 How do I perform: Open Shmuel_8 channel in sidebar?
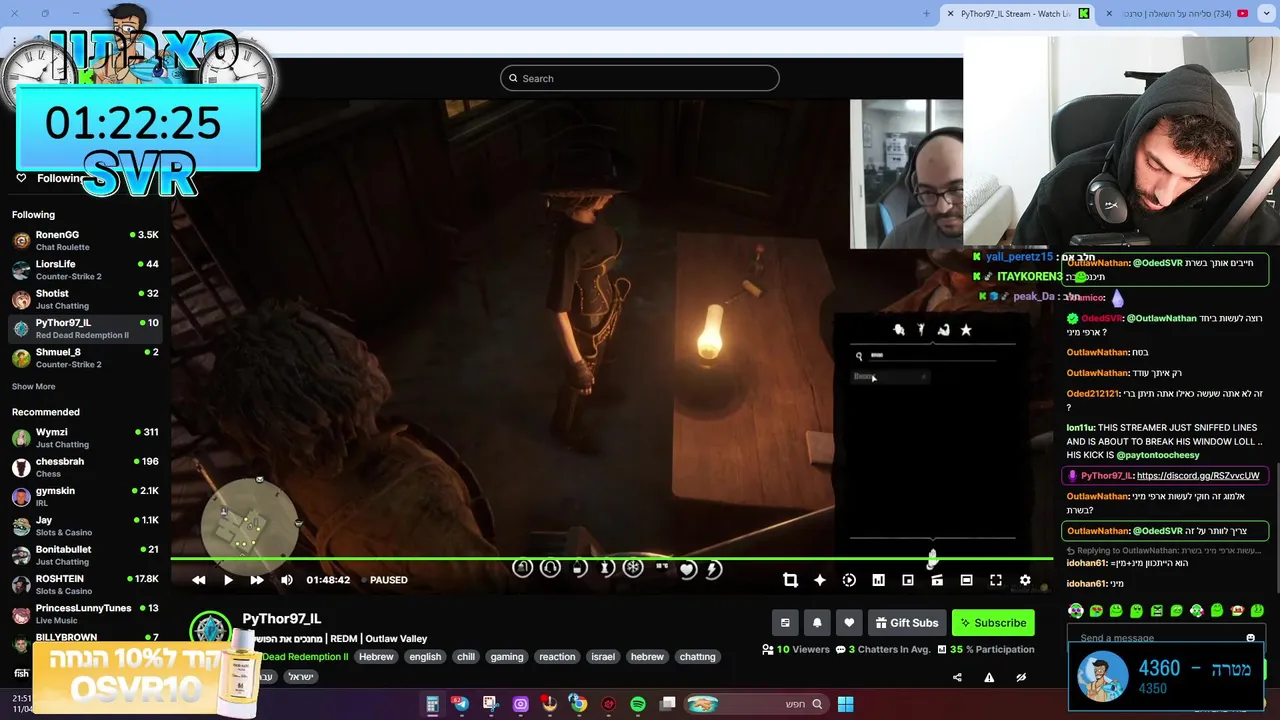85,358
